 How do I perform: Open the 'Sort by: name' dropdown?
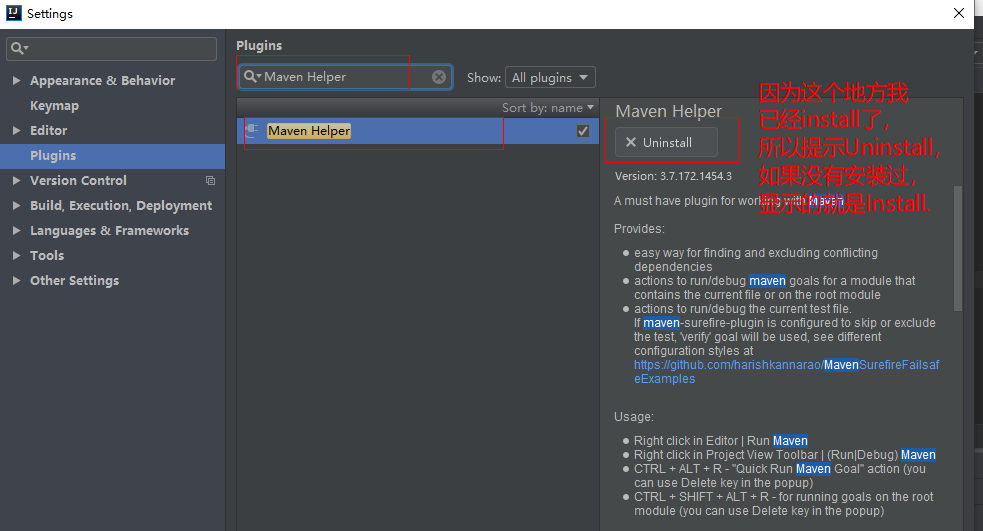coord(548,107)
